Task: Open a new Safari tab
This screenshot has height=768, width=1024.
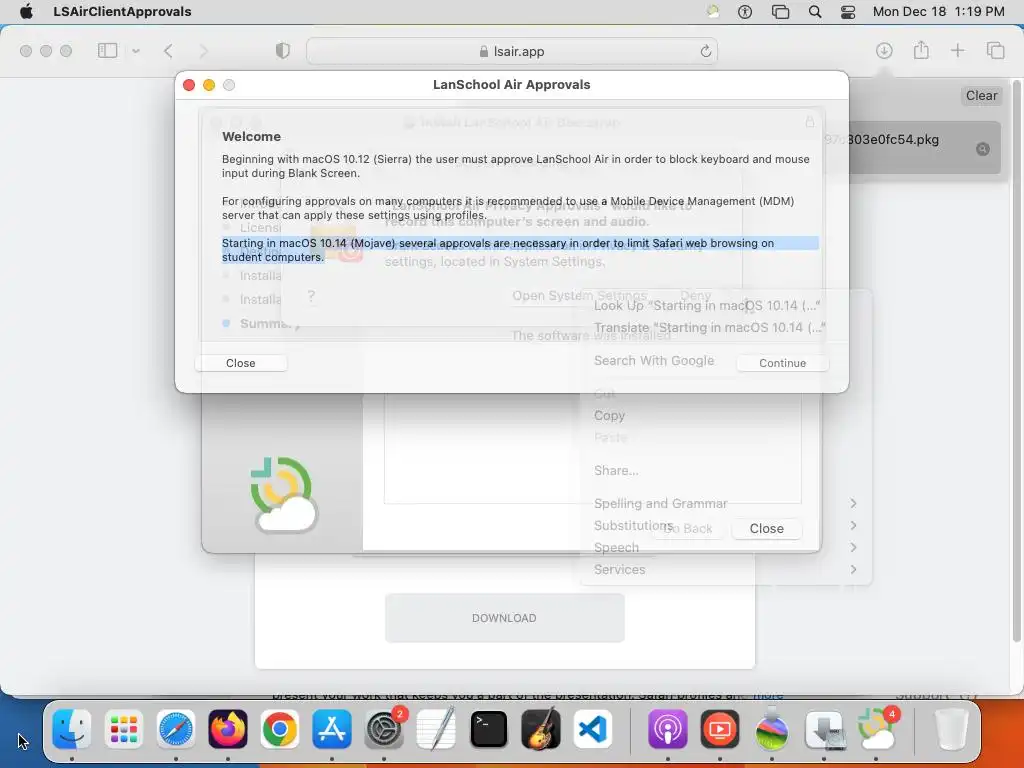Action: 957,50
